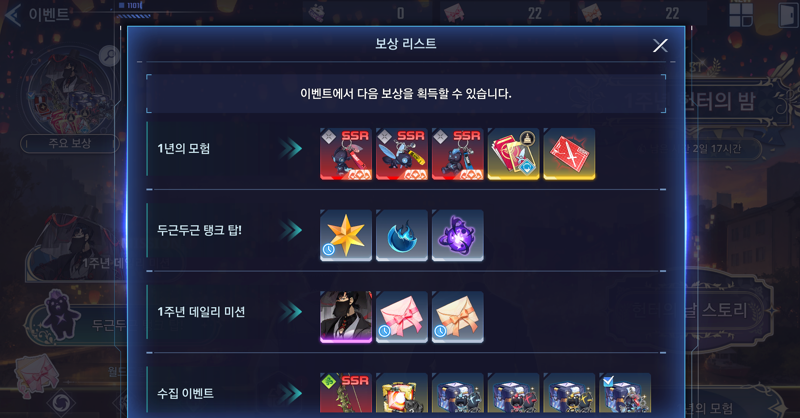Expand the 1년의 모험 chevron arrows
The width and height of the screenshot is (800, 418).
coord(290,149)
